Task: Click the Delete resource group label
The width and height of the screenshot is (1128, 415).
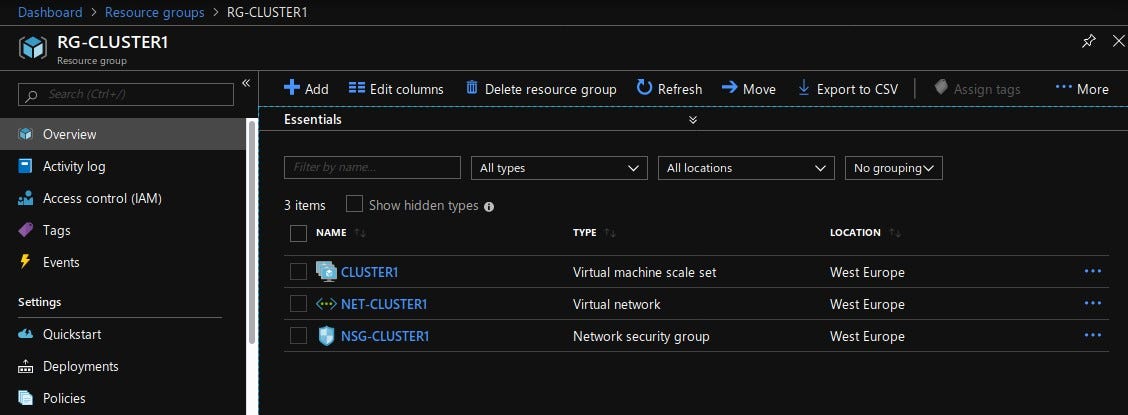Action: click(x=550, y=89)
